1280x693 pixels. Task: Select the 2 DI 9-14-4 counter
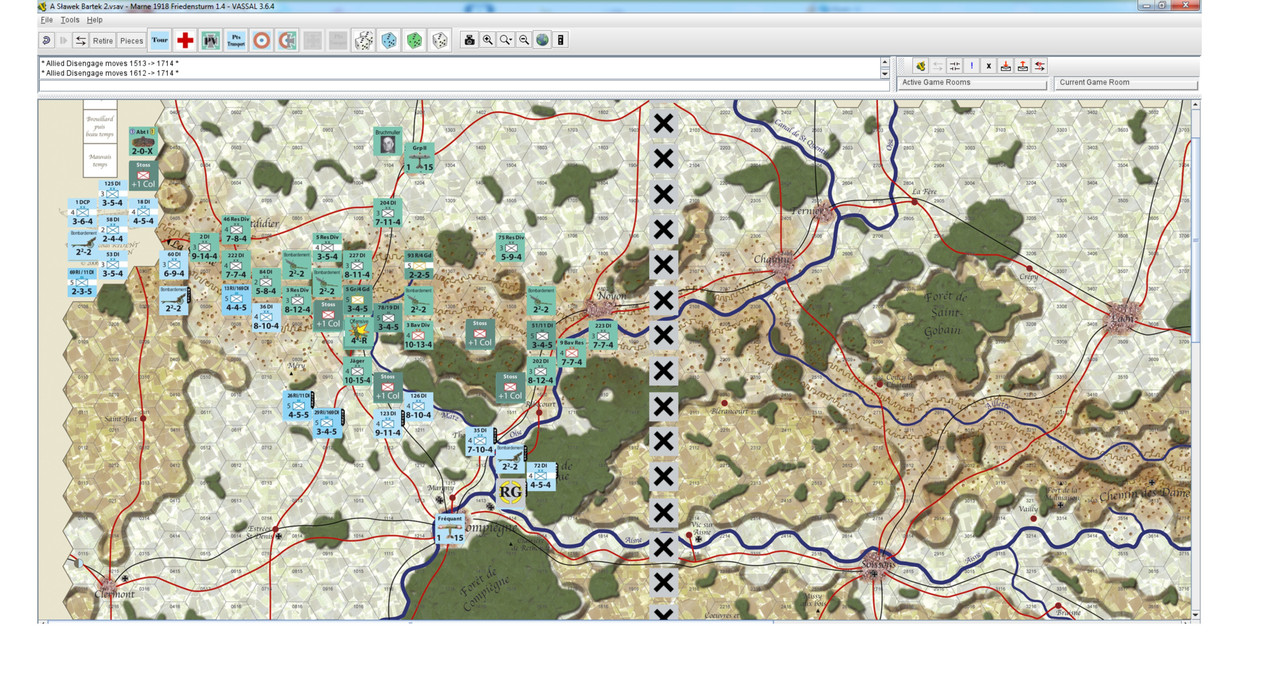204,248
